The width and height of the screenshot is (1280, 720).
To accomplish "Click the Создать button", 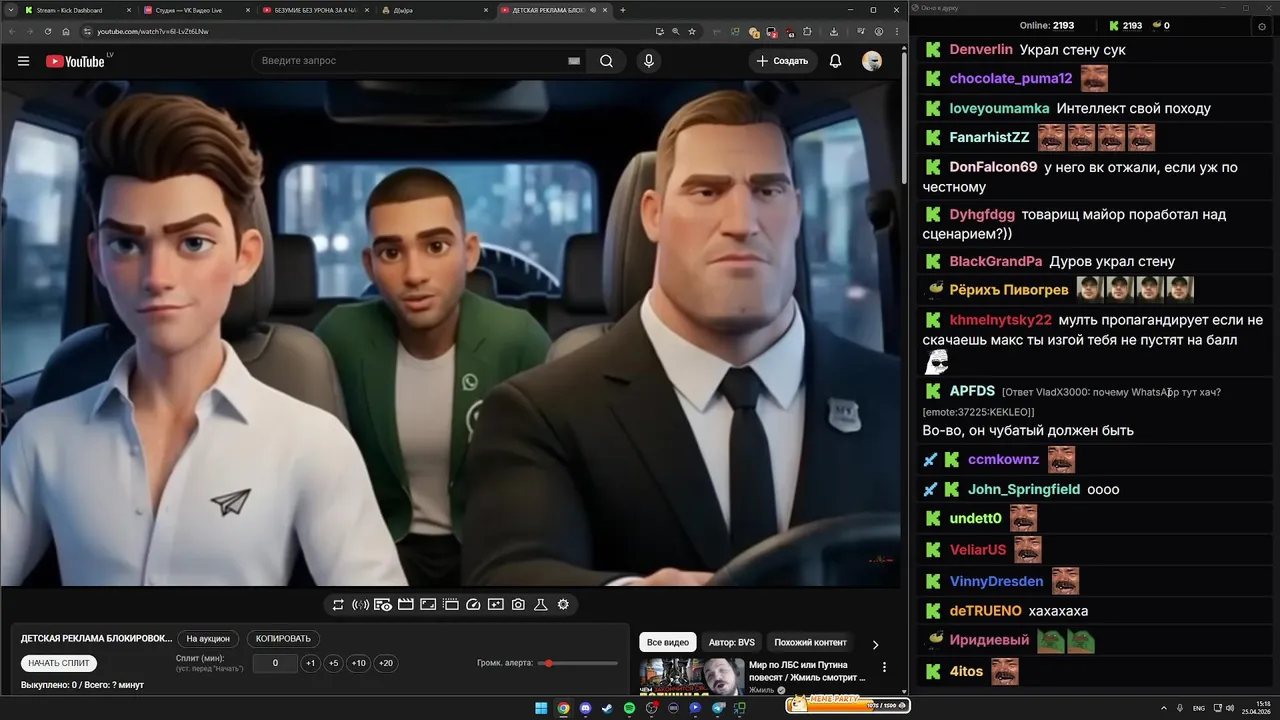I will click(782, 61).
